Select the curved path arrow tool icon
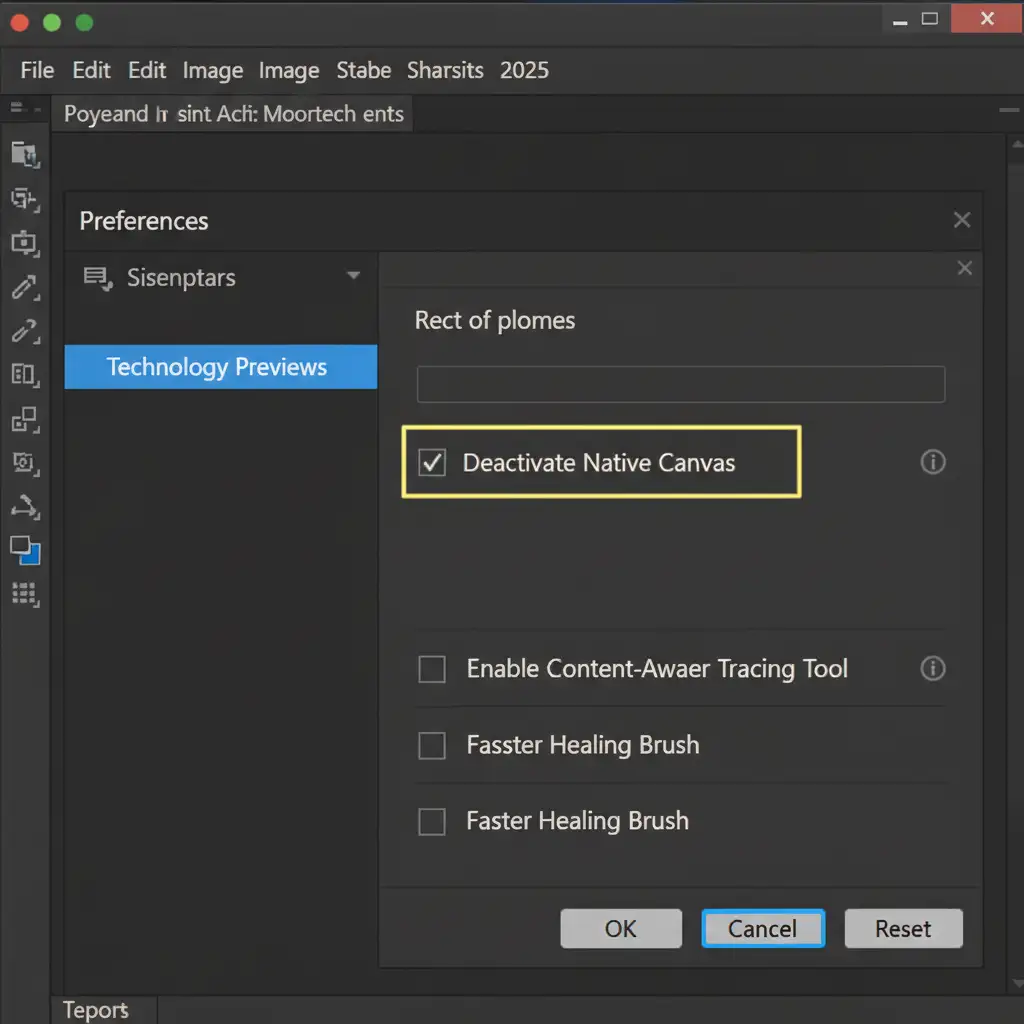 click(24, 508)
